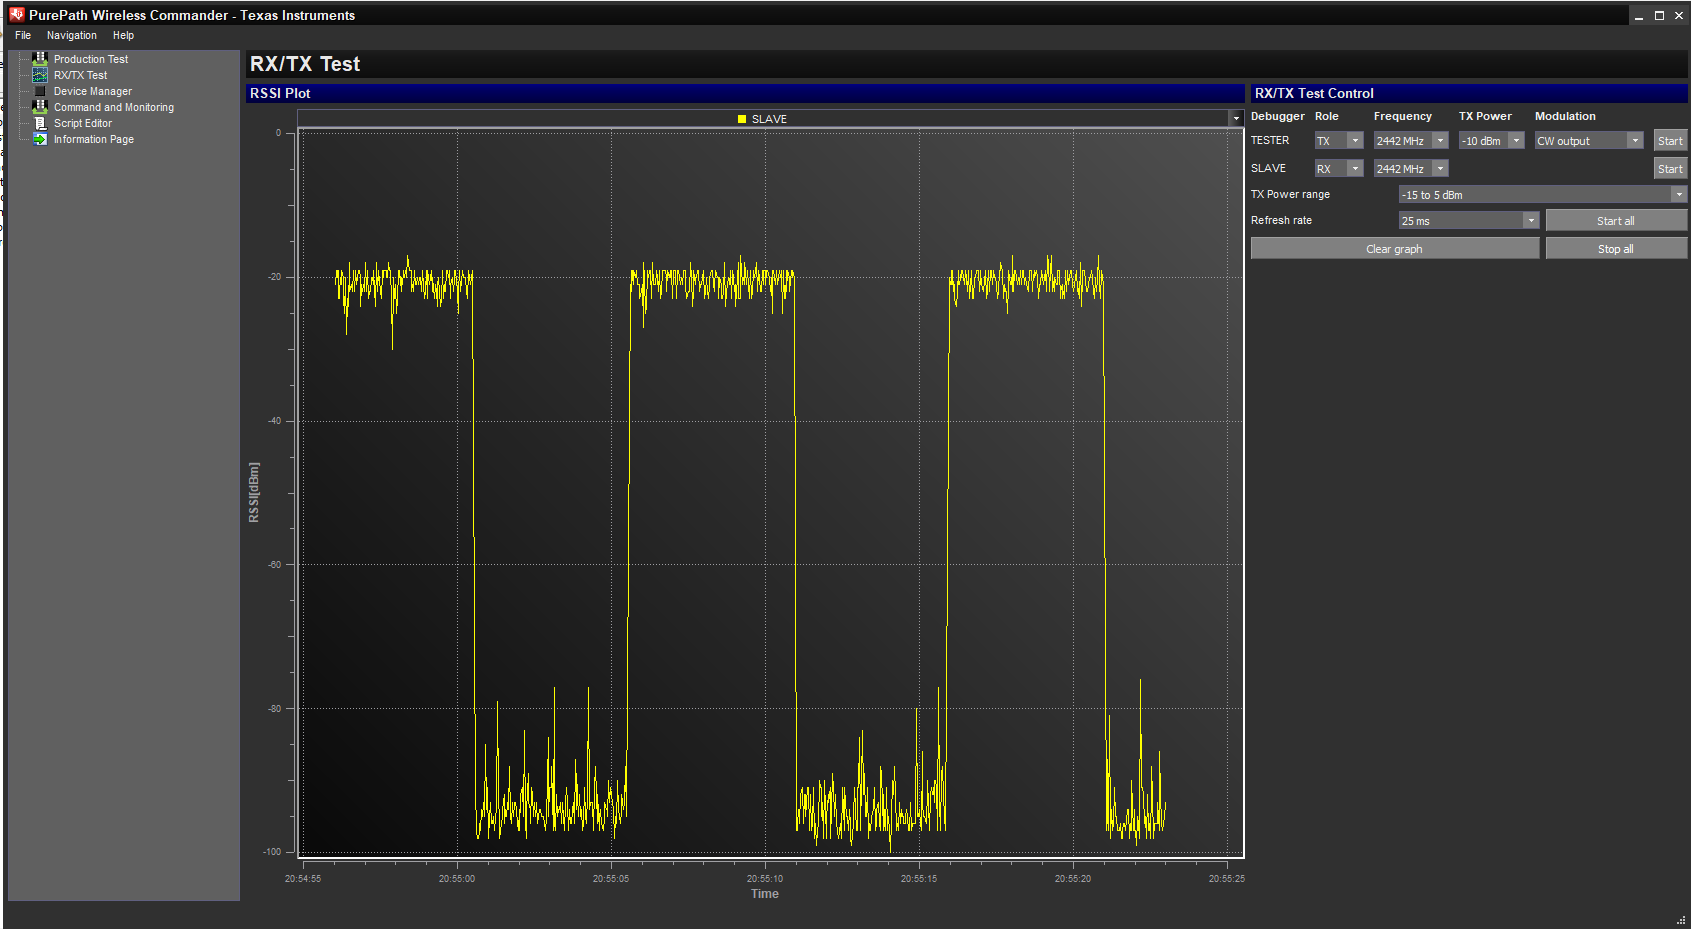Select the RX/TX Test icon in navigation tree
1691x929 pixels.
[x=40, y=75]
